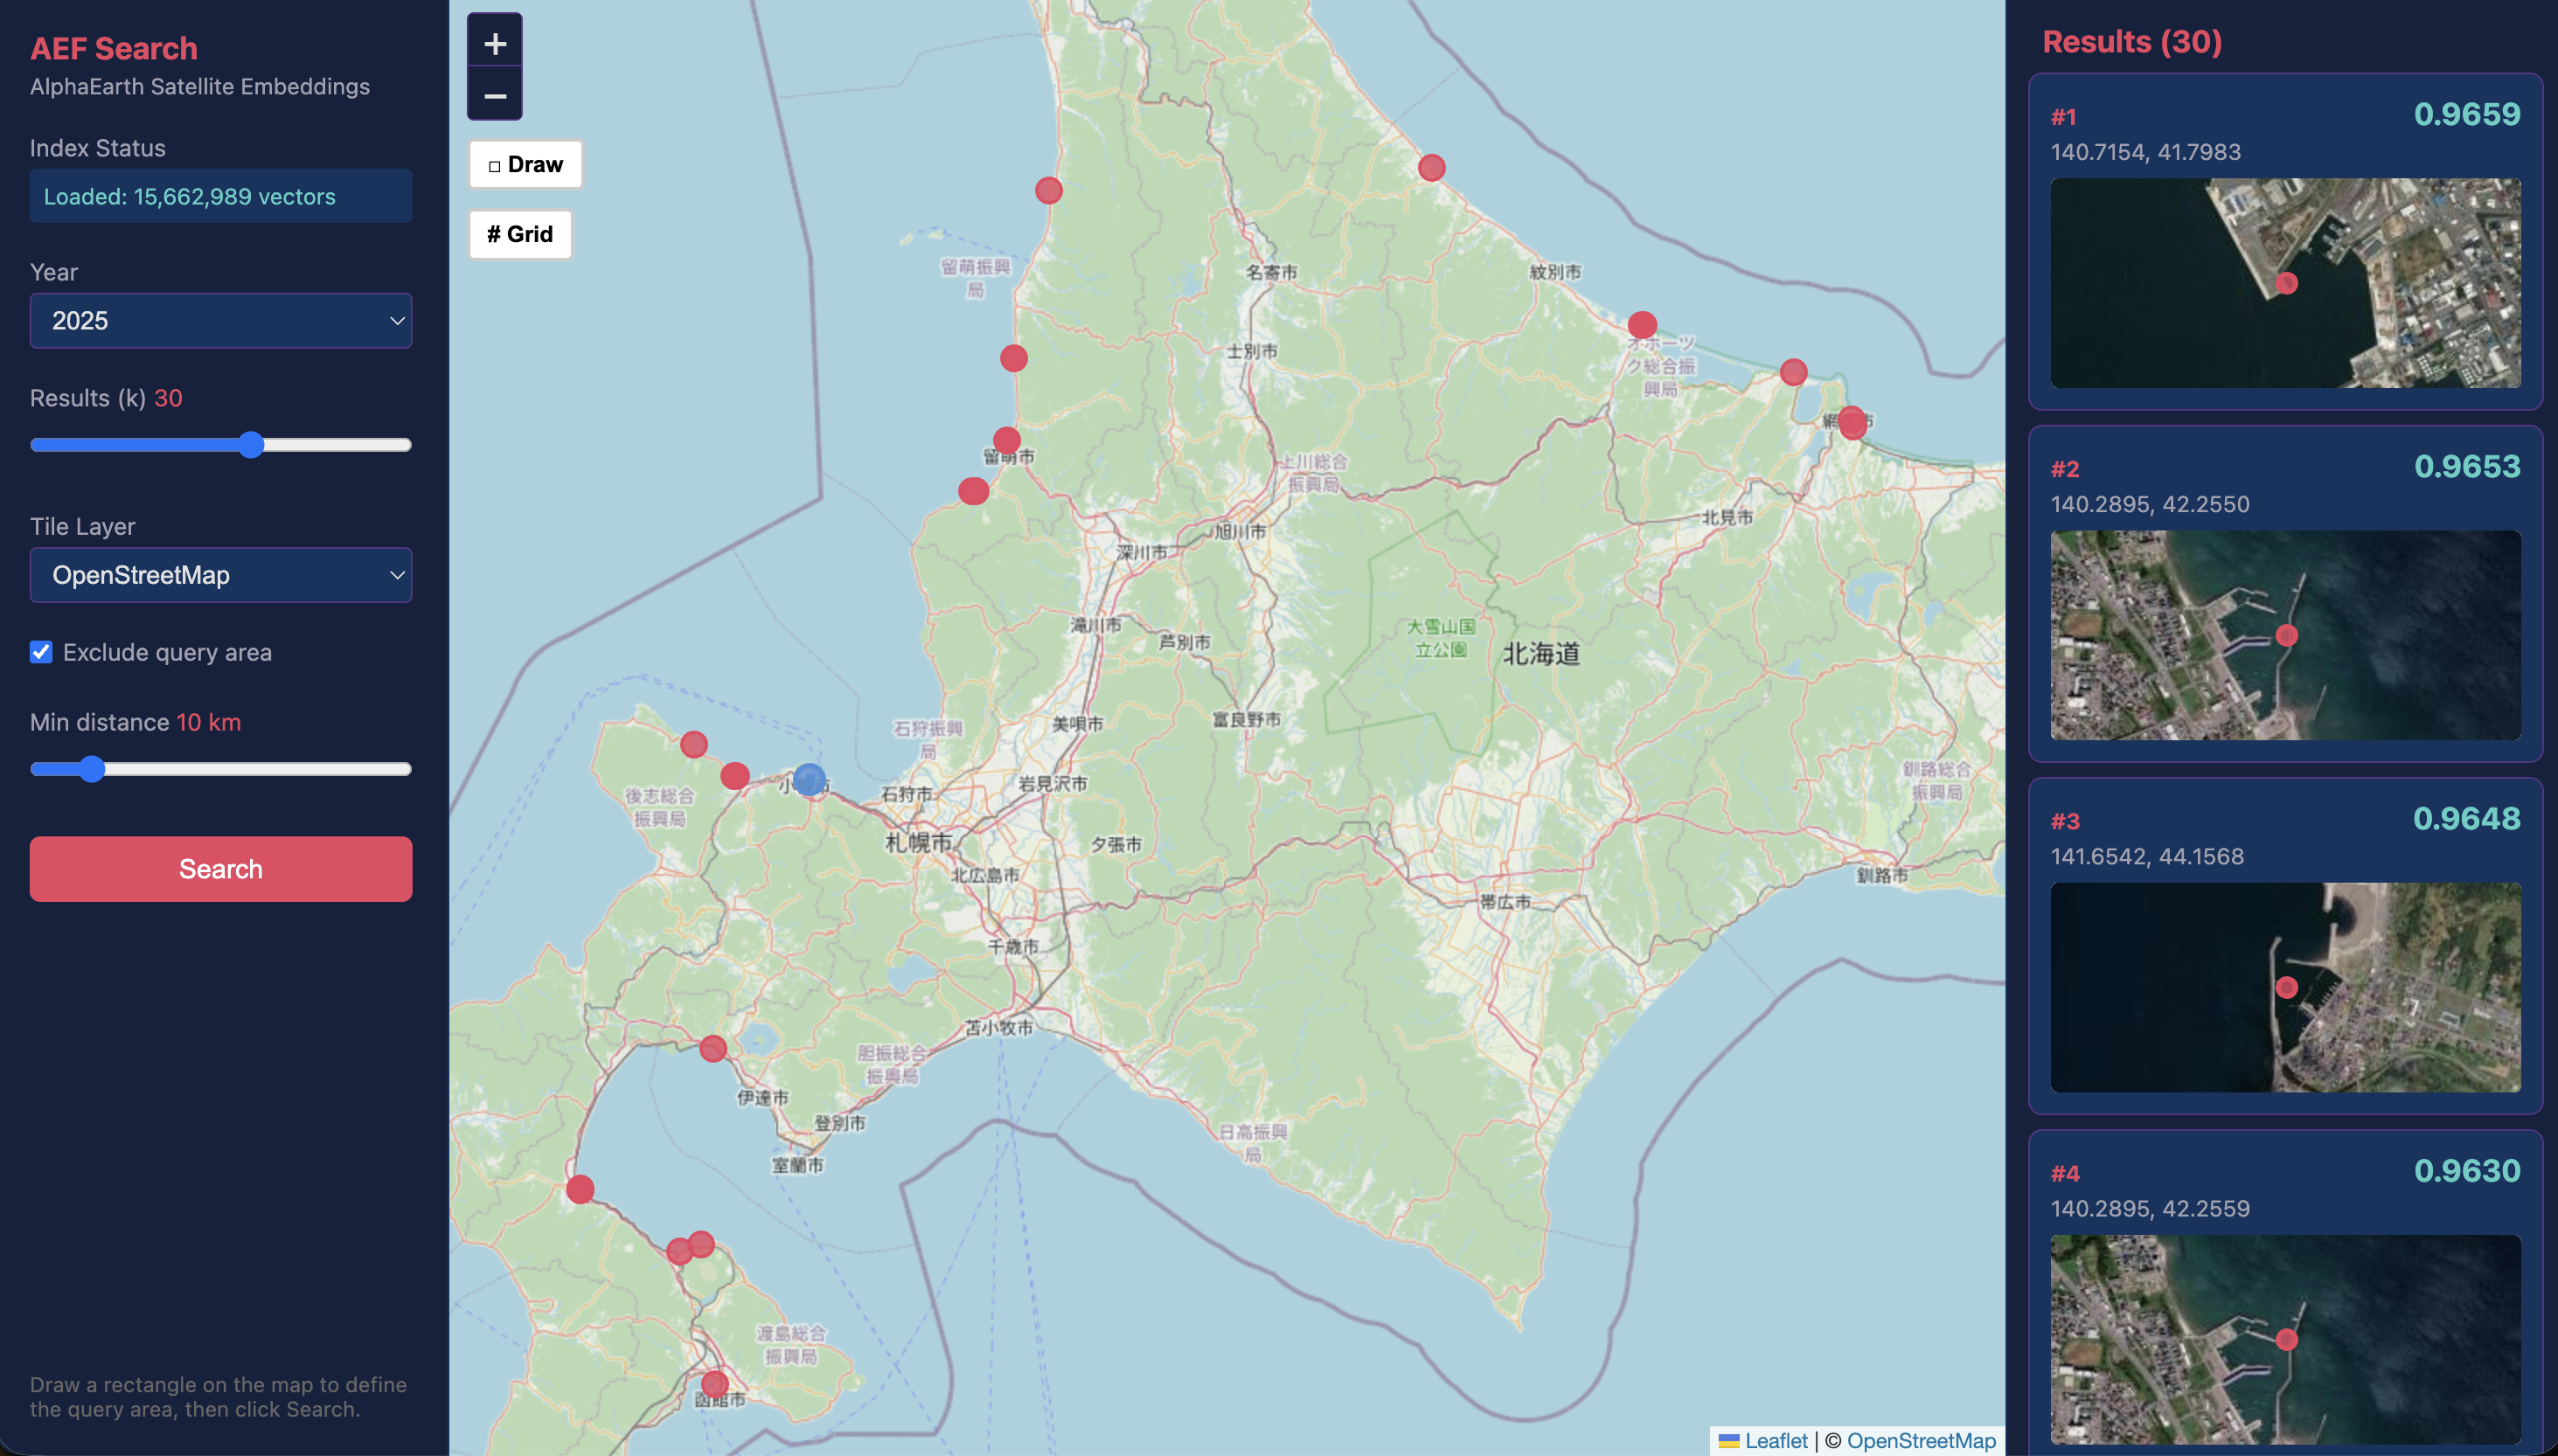Click the blue query marker near Otaru
The image size is (2558, 1456).
click(809, 779)
